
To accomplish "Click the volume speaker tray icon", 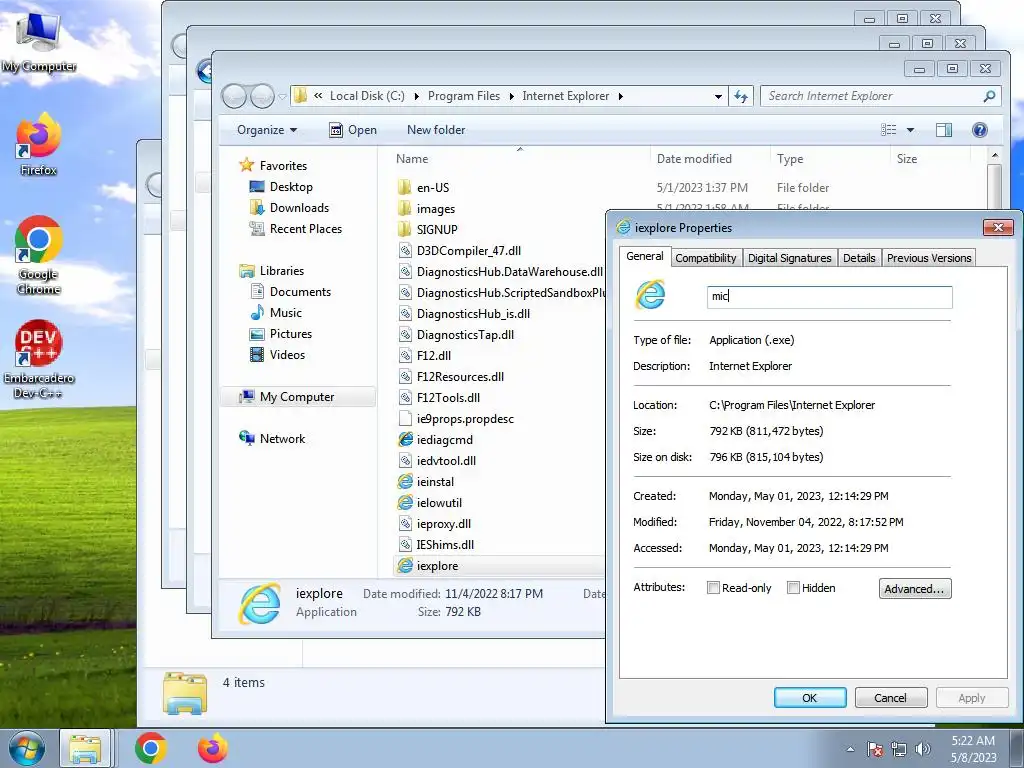I will pos(922,749).
